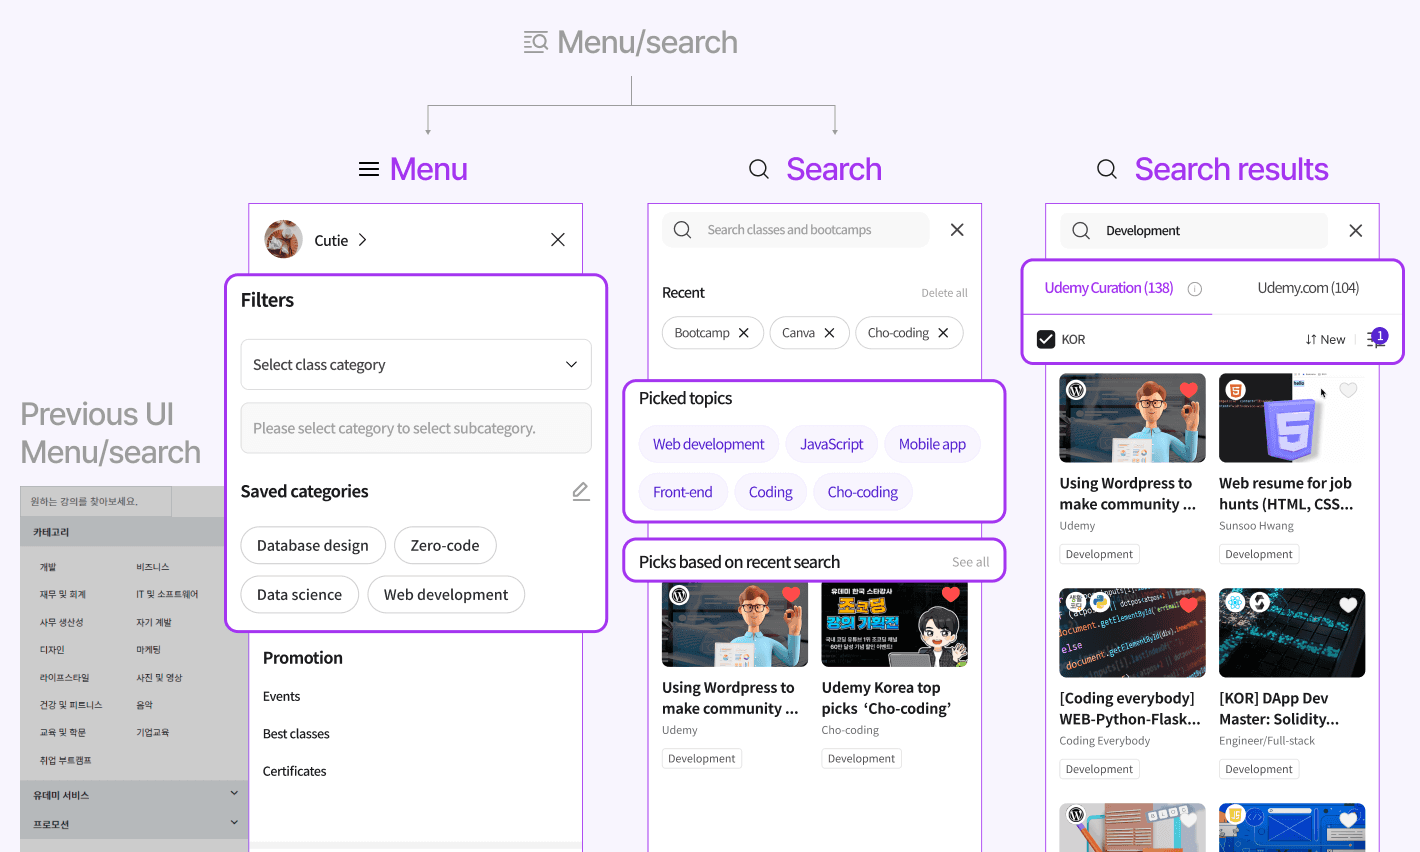Select 디자인 category in Previous UI

click(x=52, y=650)
